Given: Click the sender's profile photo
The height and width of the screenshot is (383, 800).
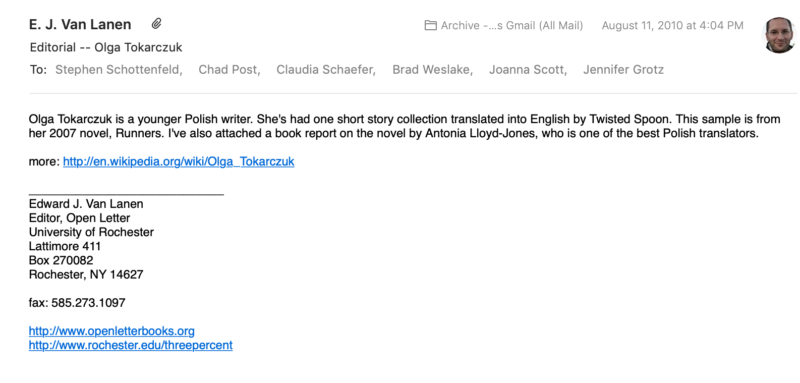Looking at the screenshot, I should click(x=780, y=35).
